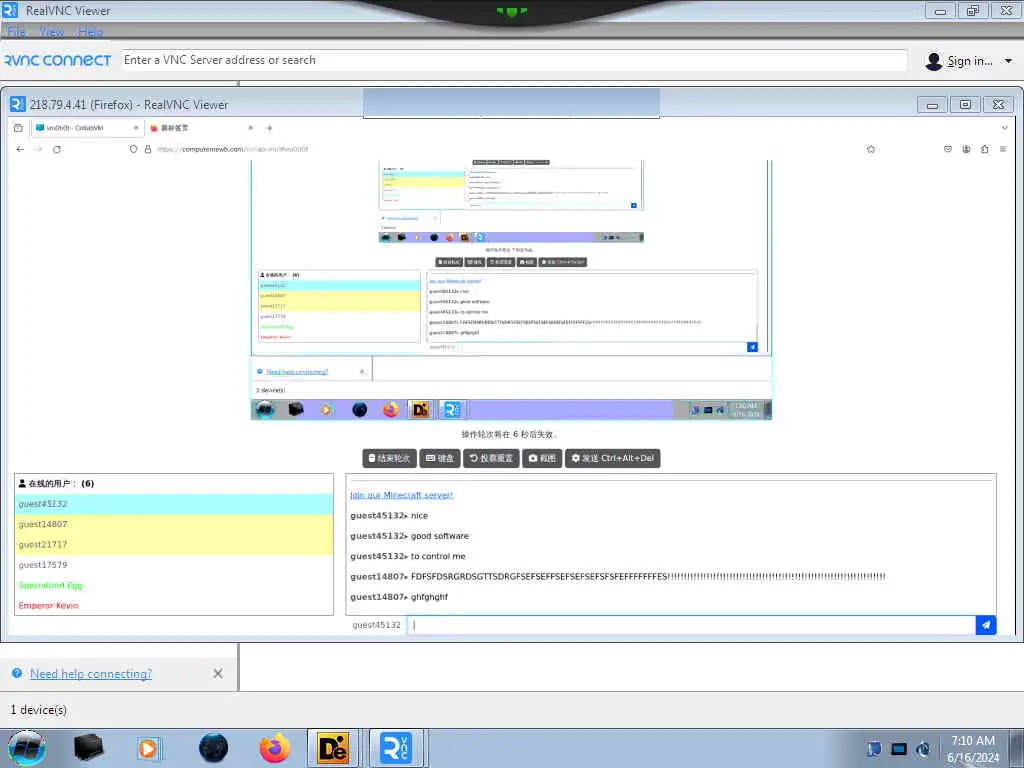Dismiss the outer 'Need help connecting?' banner

[218, 673]
